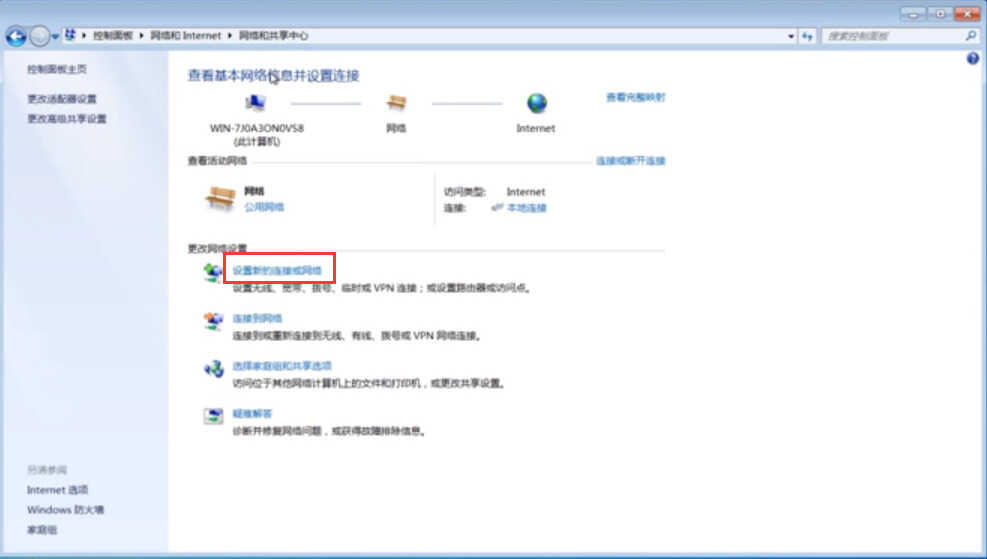This screenshot has height=559, width=987.
Task: Select 网络和共享中心 breadcrumb
Action: click(x=273, y=36)
